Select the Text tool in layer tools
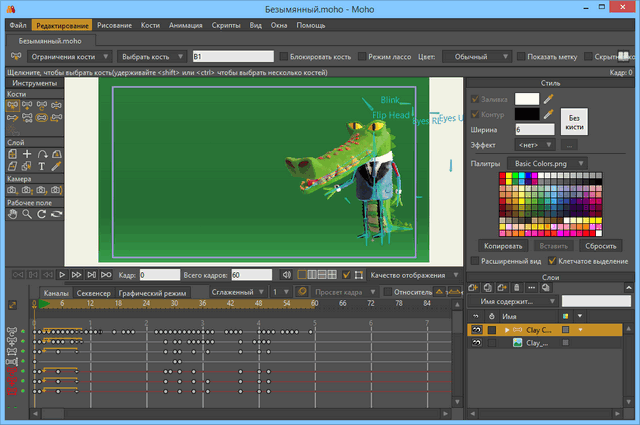 43,167
